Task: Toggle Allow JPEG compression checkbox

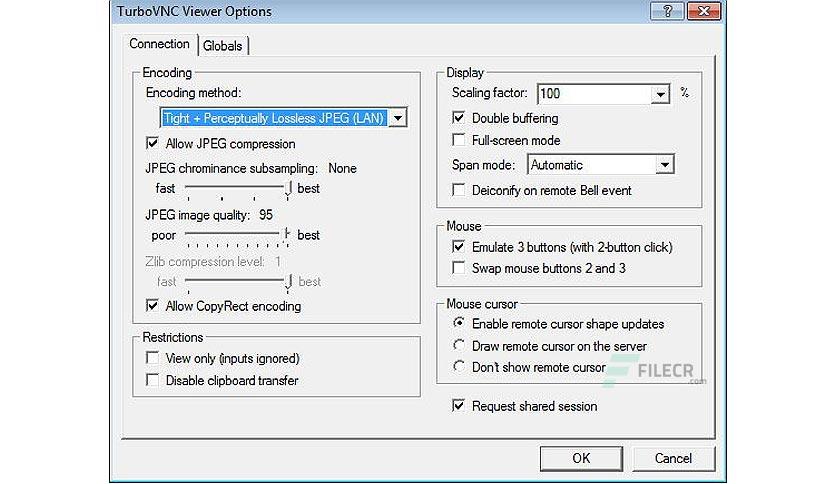Action: coord(152,143)
